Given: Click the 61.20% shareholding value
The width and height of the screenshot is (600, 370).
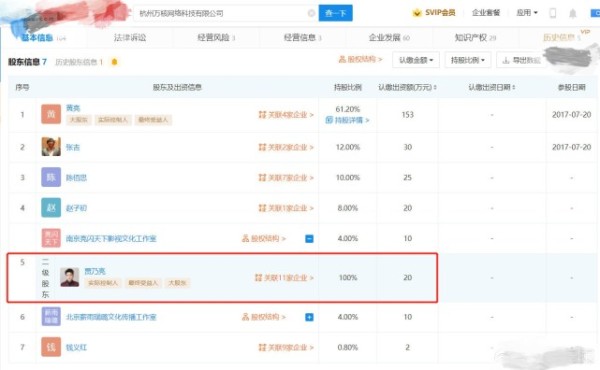Looking at the screenshot, I should point(347,109).
